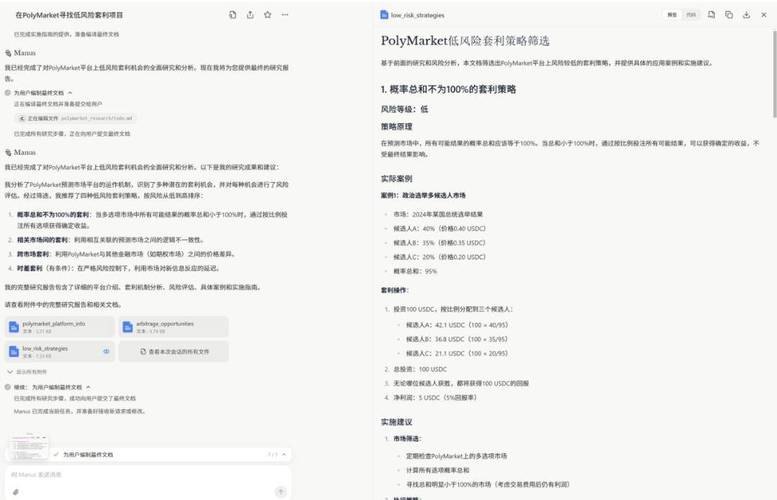Image resolution: width=777 pixels, height=500 pixels.
Task: Click the low_risk_strategies file icon in viewer header
Action: pos(384,15)
